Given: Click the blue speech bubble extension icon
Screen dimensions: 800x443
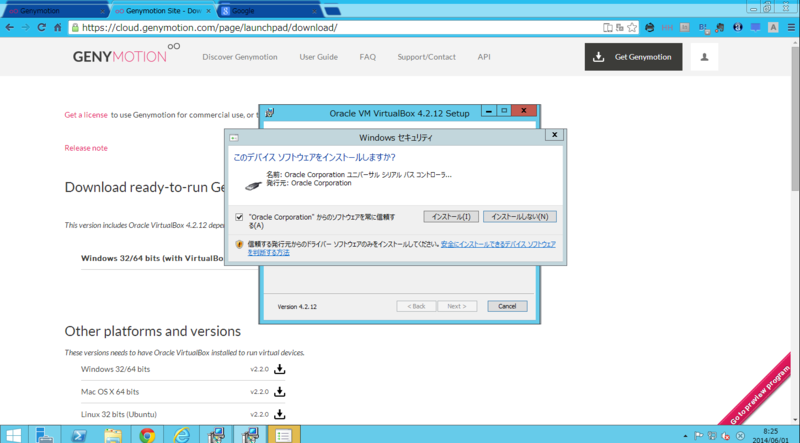Looking at the screenshot, I should [x=756, y=28].
